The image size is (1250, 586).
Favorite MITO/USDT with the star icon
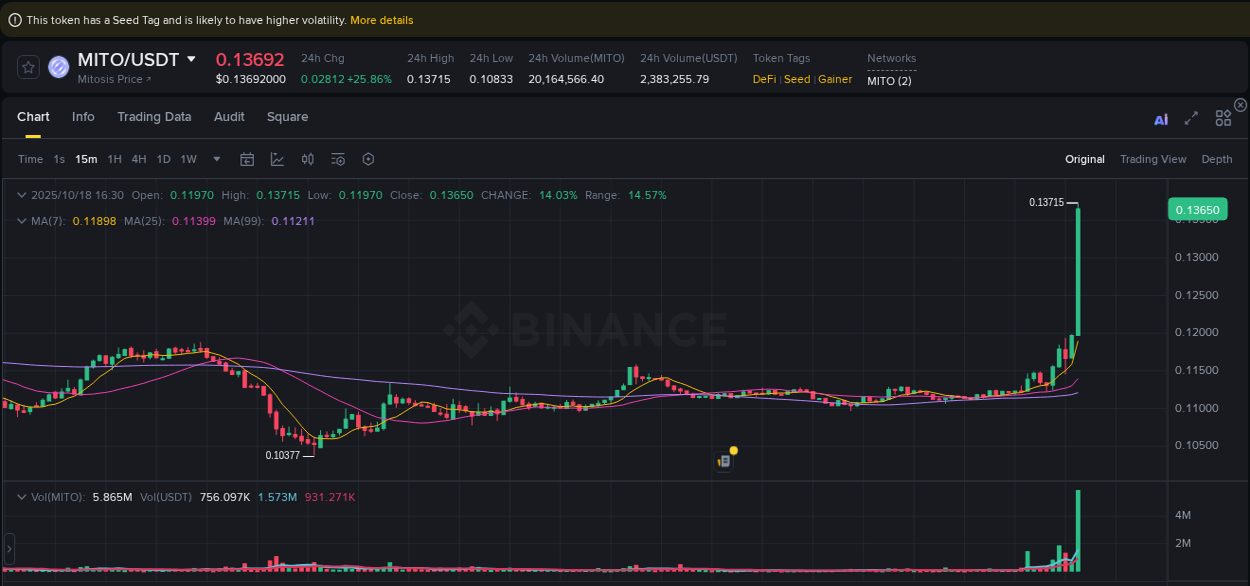coord(28,67)
